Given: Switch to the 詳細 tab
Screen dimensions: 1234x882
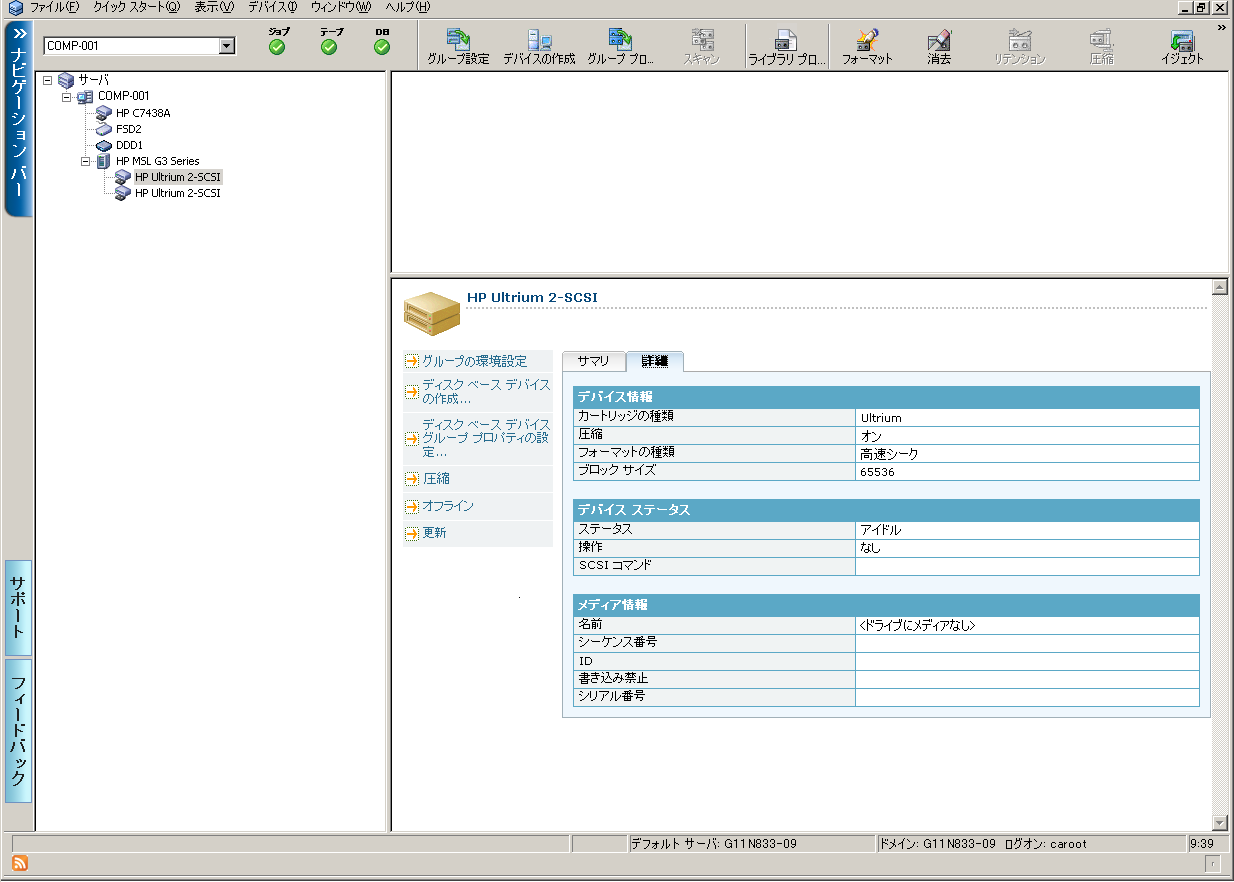Looking at the screenshot, I should pyautogui.click(x=654, y=361).
